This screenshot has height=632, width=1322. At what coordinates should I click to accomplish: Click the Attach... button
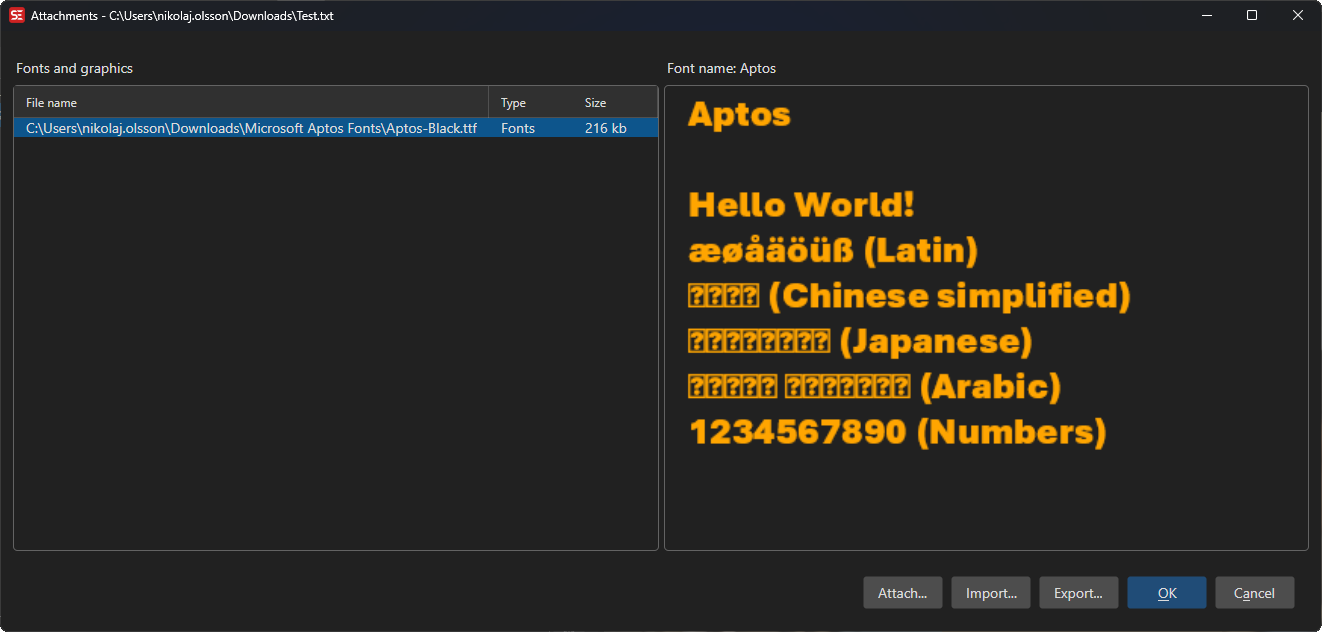pyautogui.click(x=902, y=592)
